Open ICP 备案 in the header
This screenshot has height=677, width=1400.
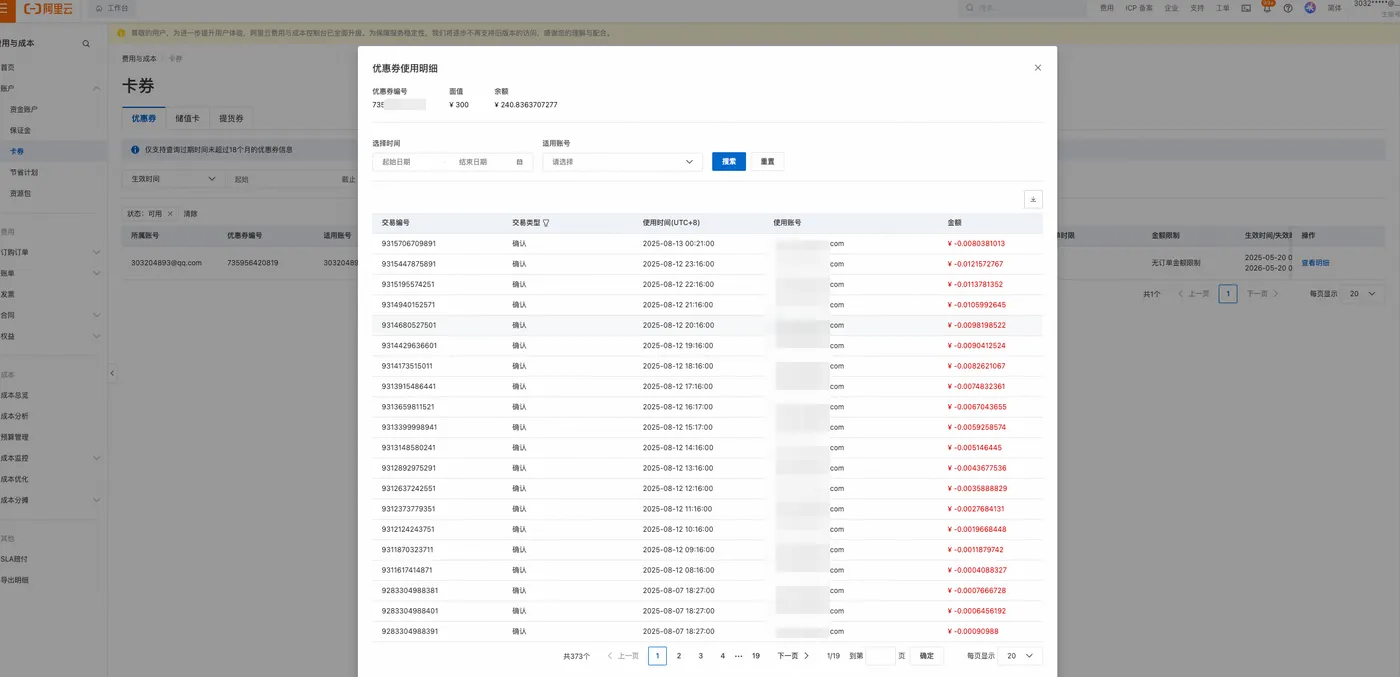click(x=1139, y=7)
